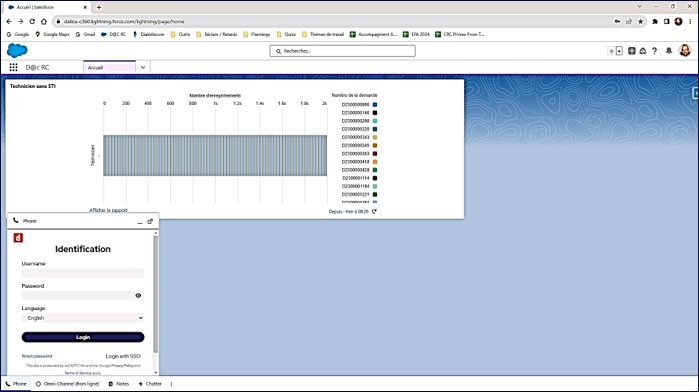This screenshot has width=699, height=392.
Task: Click the Google Privacy Policy link
Action: pyautogui.click(x=122, y=366)
